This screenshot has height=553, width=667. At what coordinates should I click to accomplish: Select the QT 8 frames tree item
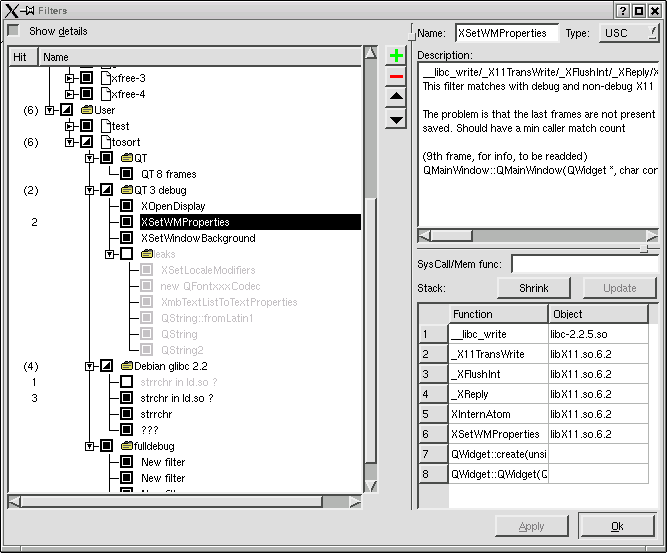(x=168, y=174)
